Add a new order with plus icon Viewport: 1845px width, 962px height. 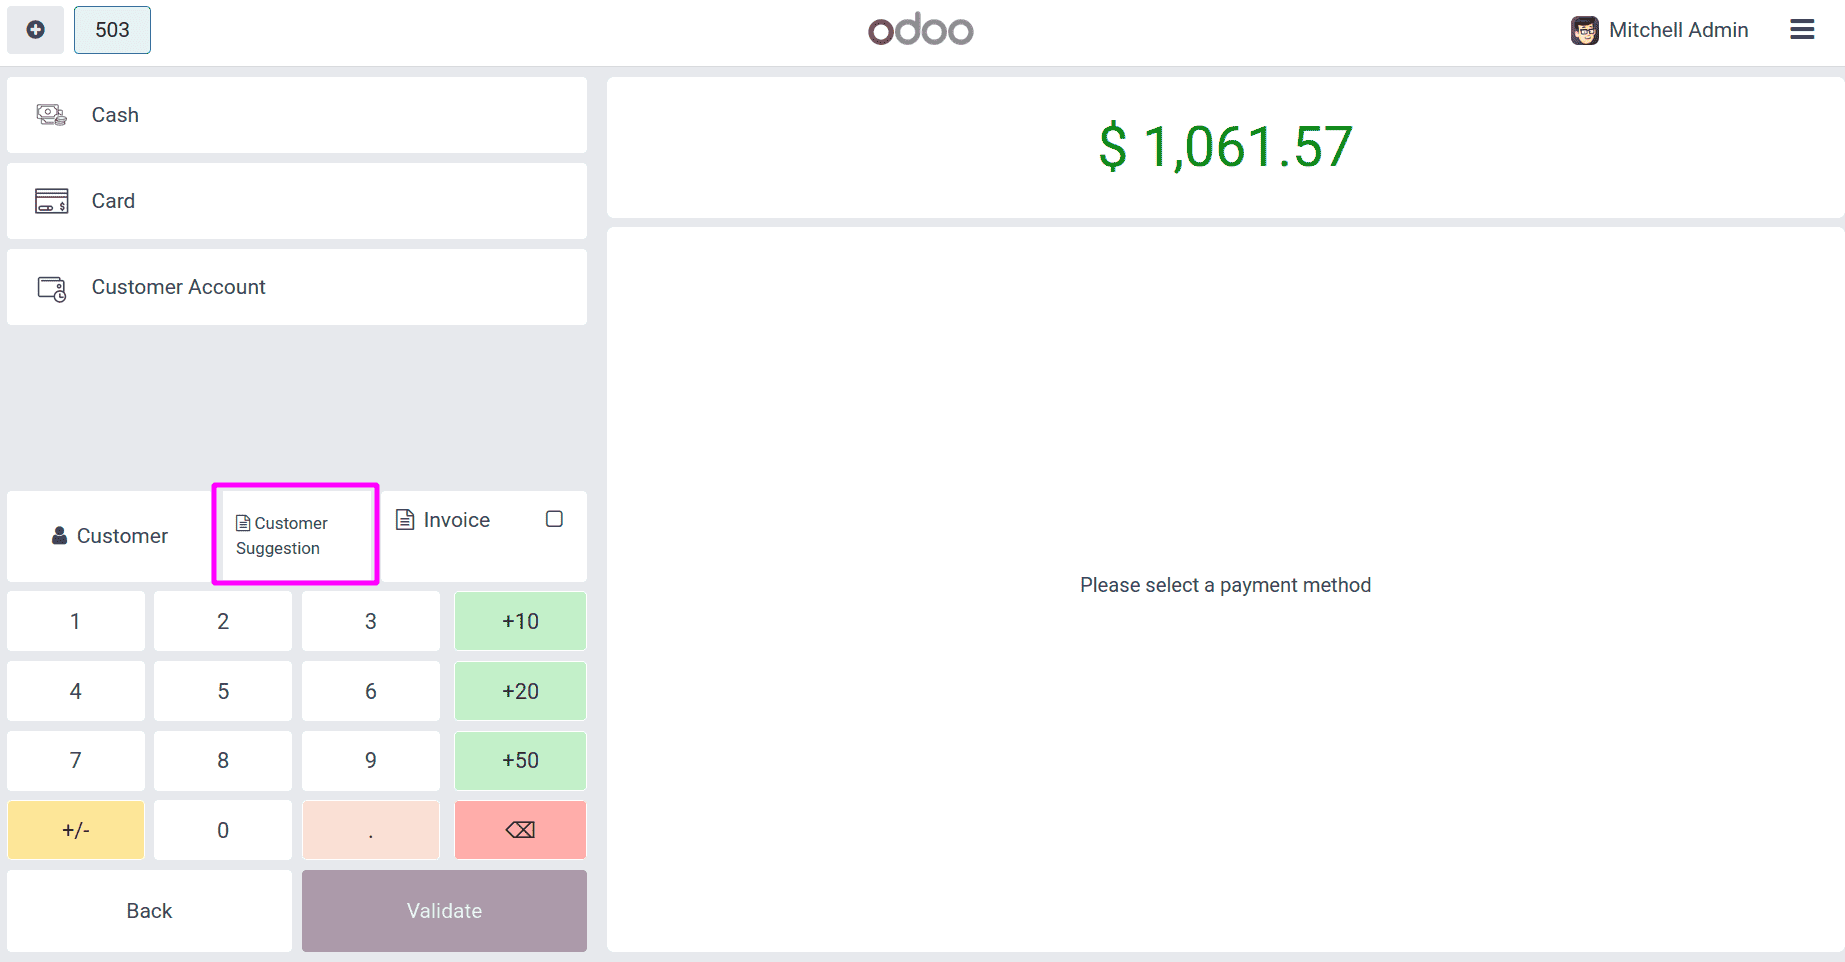35,30
